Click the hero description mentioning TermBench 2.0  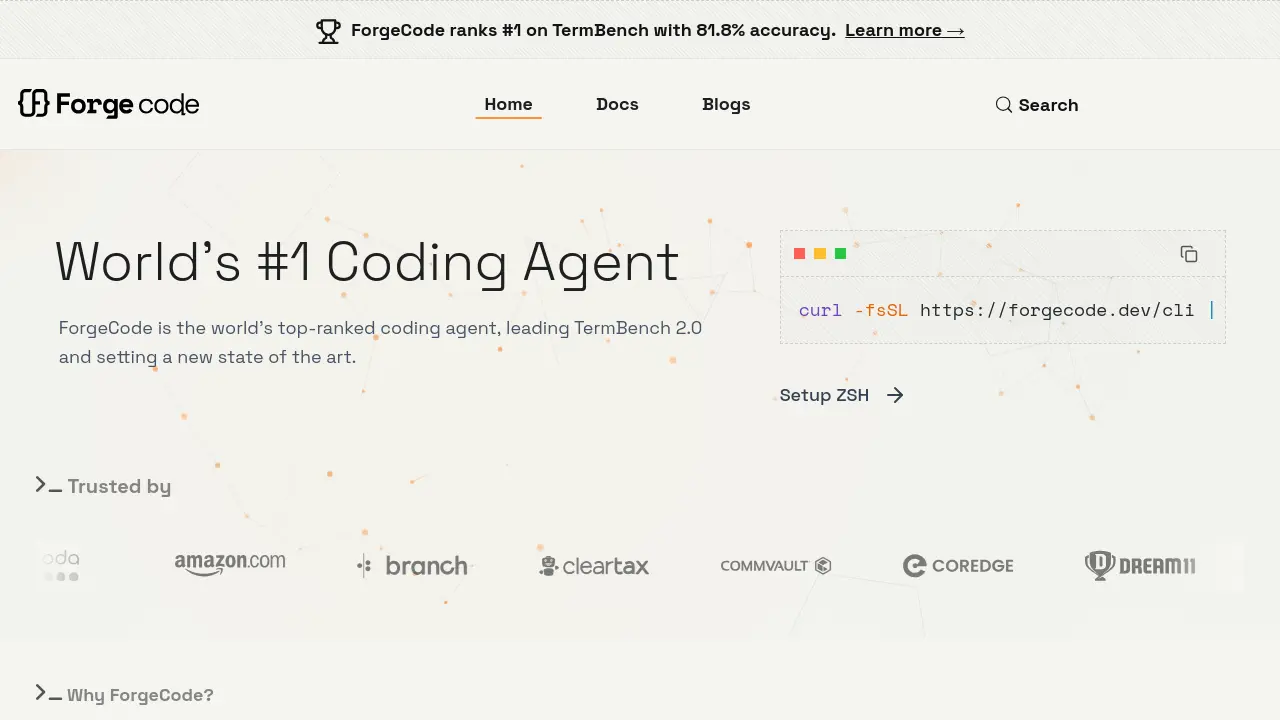[380, 342]
